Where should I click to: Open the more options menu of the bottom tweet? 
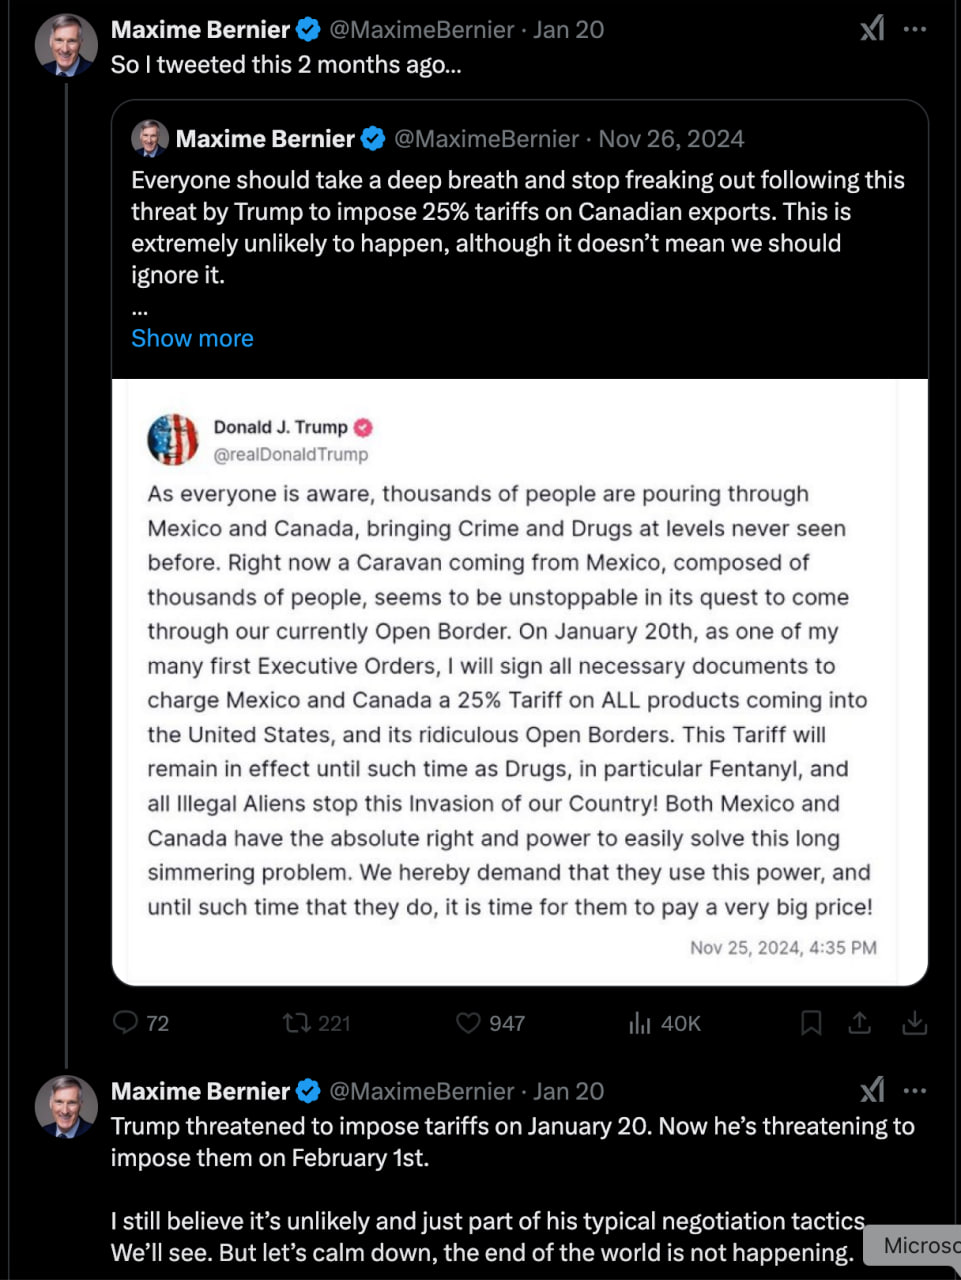(915, 1090)
